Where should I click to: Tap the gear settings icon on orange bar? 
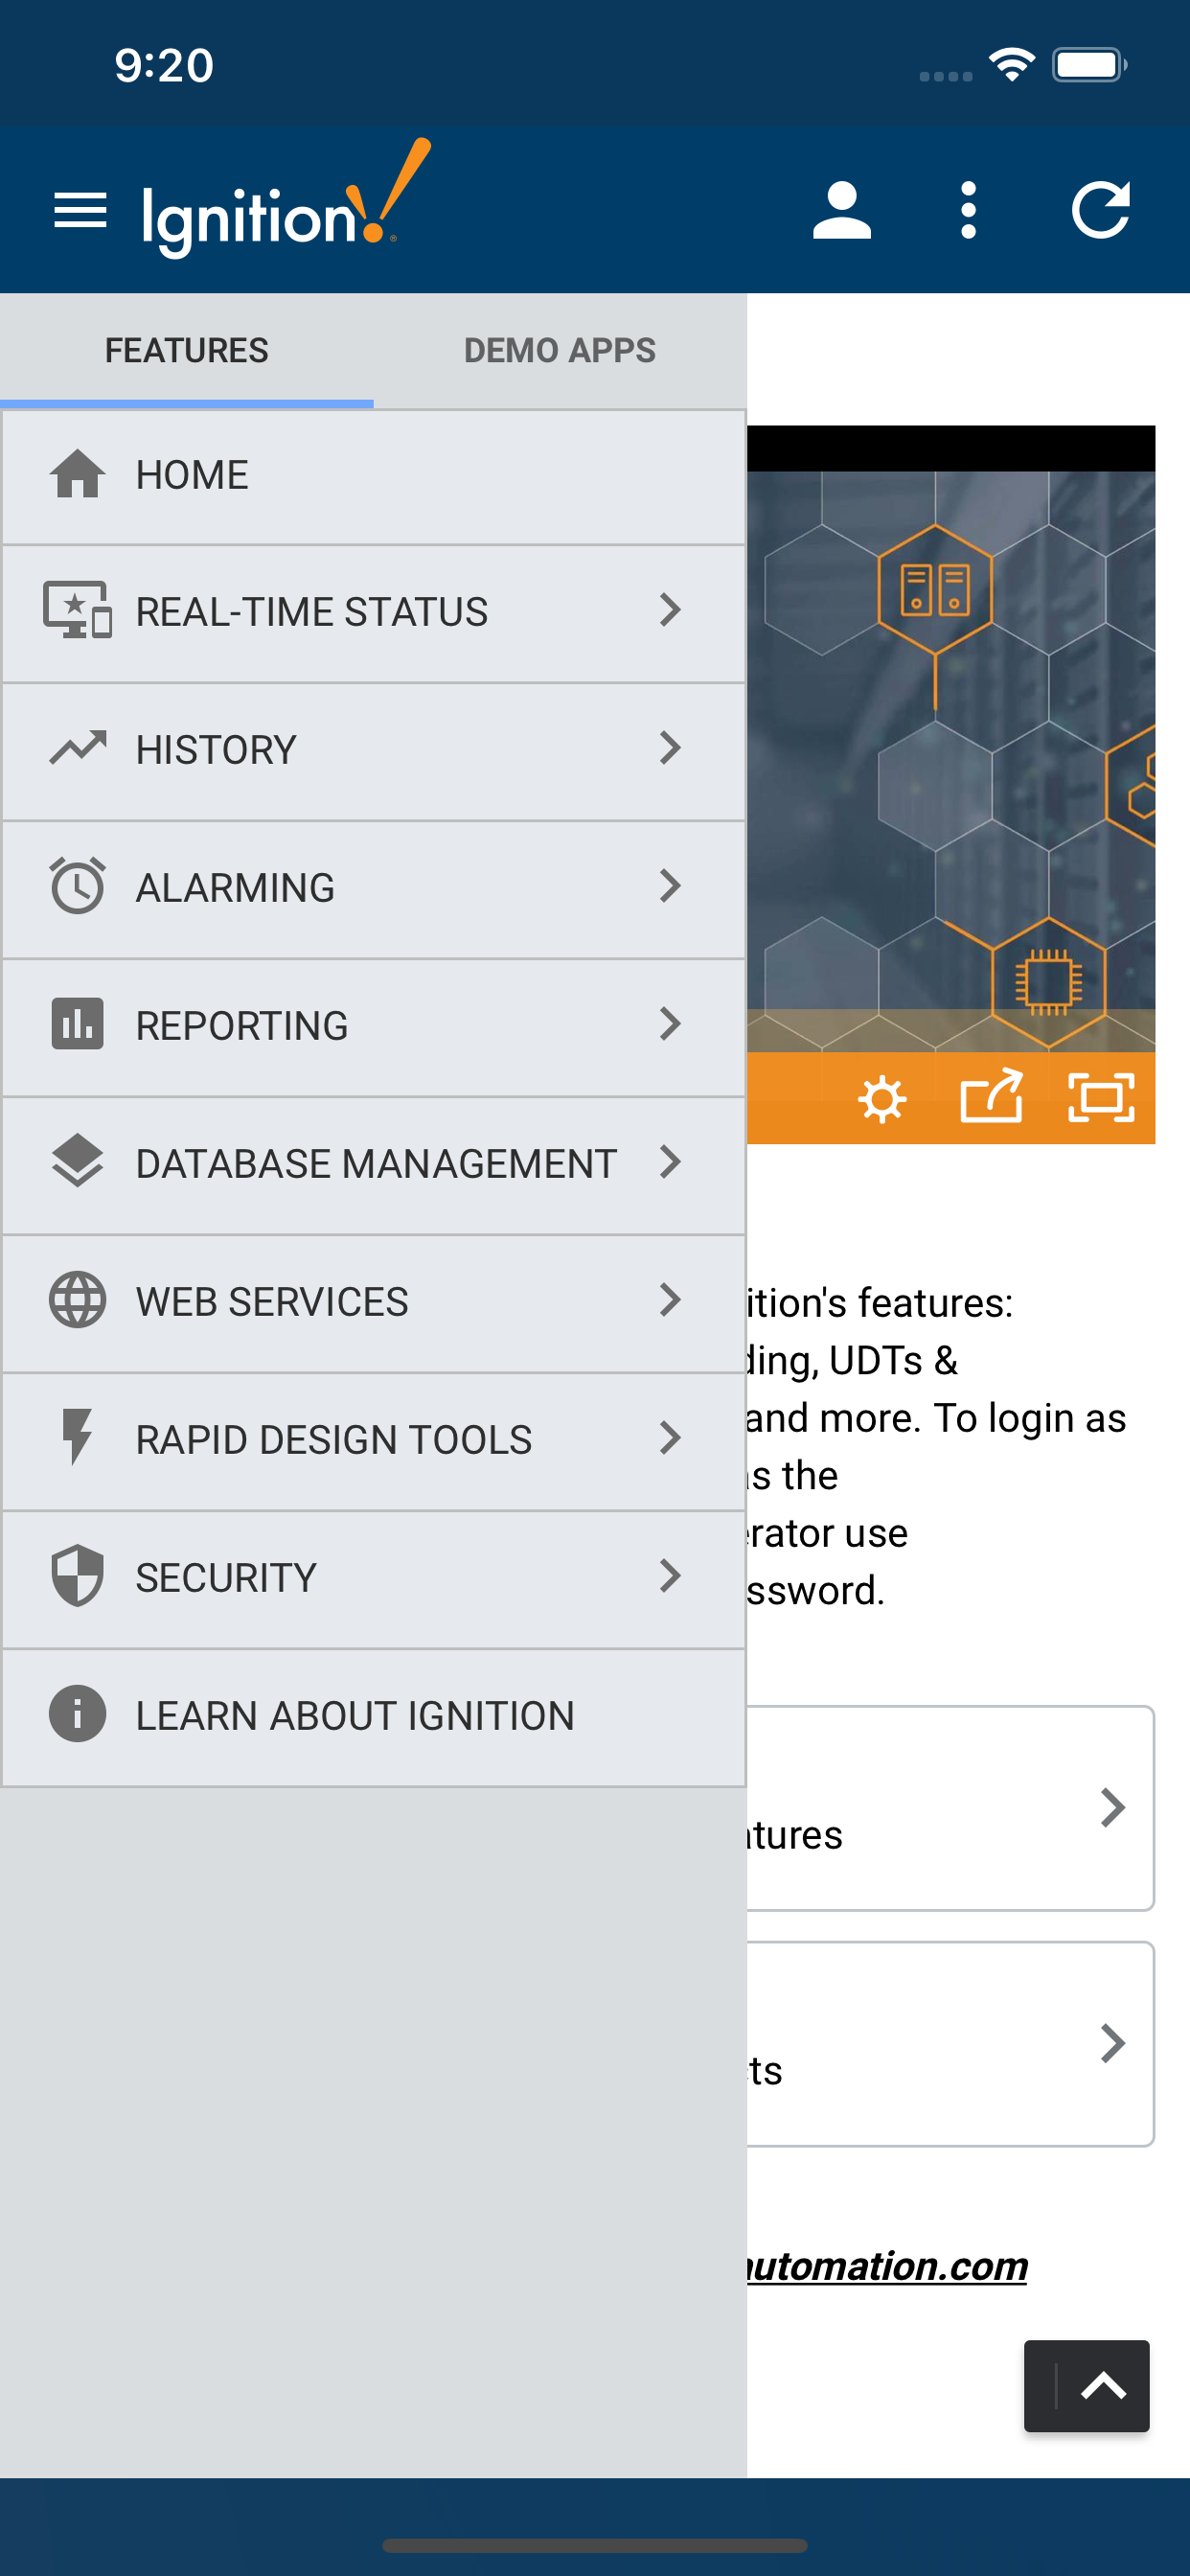pyautogui.click(x=882, y=1099)
